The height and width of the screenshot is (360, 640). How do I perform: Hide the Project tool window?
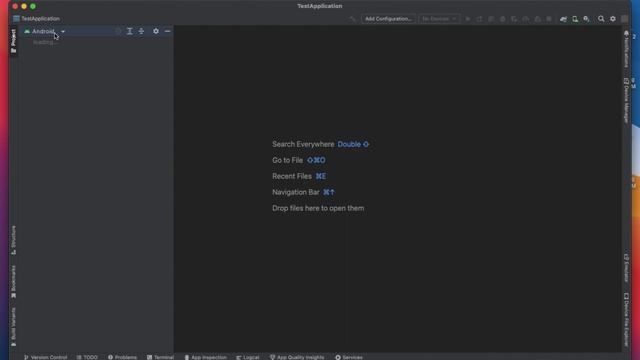pyautogui.click(x=167, y=31)
